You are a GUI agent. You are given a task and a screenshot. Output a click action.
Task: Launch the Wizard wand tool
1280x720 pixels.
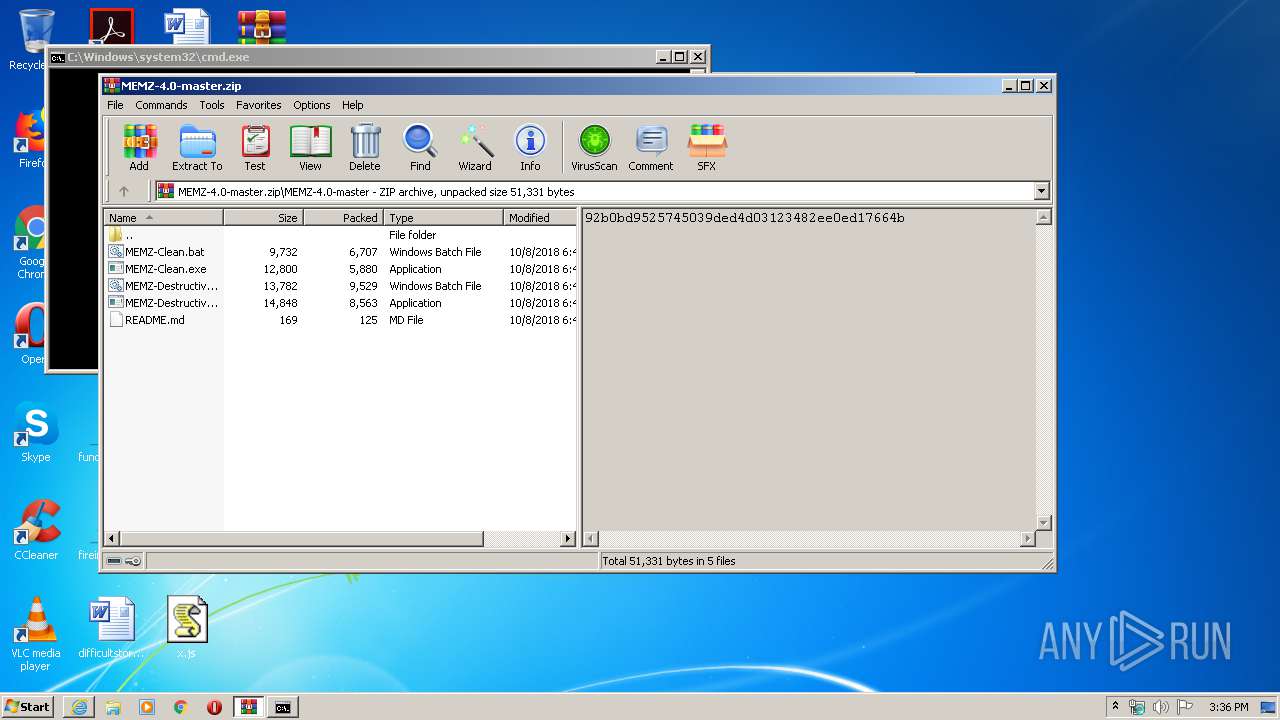point(475,148)
